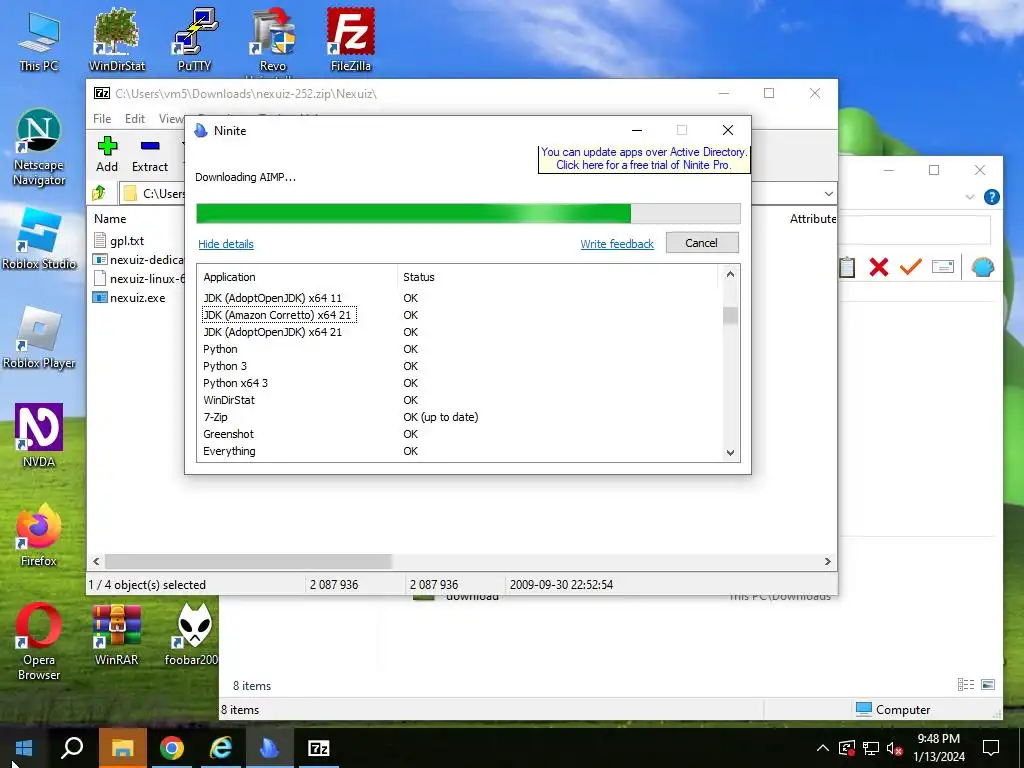Click the blue shell icon in back window

[x=982, y=266]
